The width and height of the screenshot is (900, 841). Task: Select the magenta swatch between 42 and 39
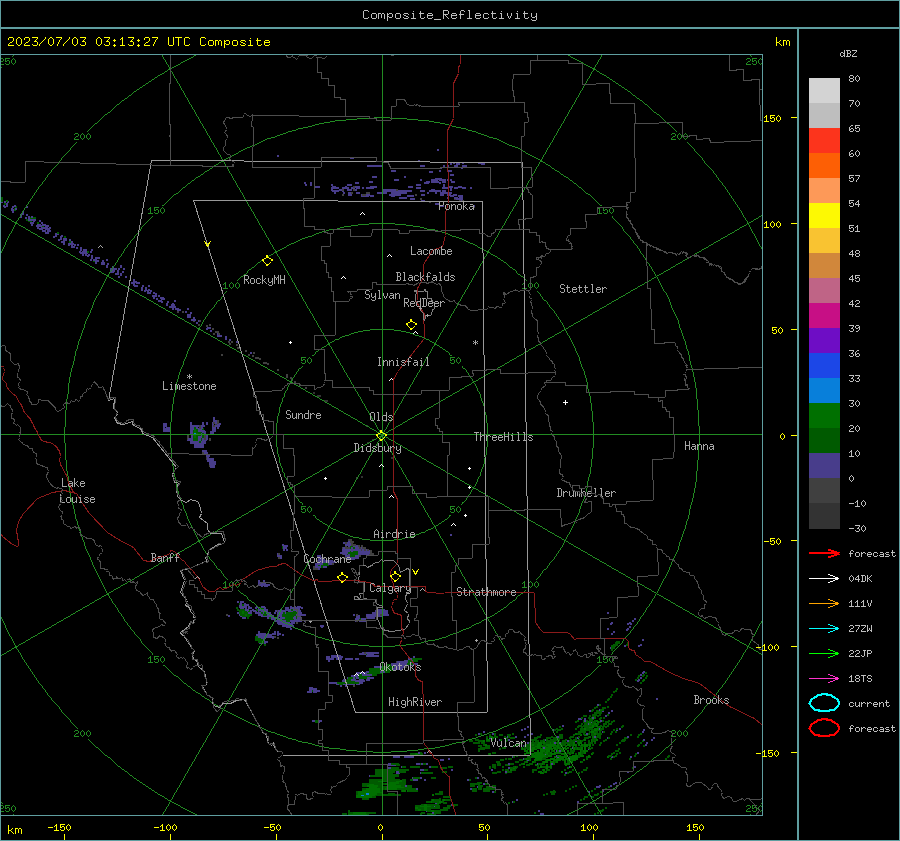824,316
